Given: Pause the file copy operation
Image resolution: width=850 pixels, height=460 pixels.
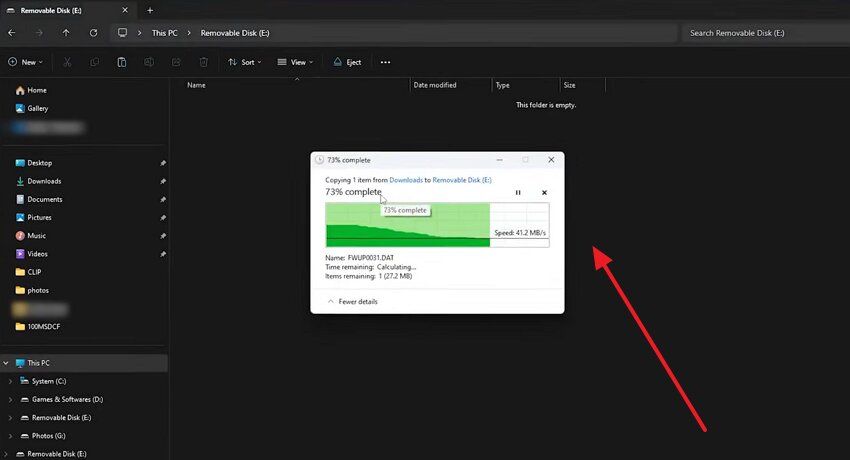Looking at the screenshot, I should 518,193.
